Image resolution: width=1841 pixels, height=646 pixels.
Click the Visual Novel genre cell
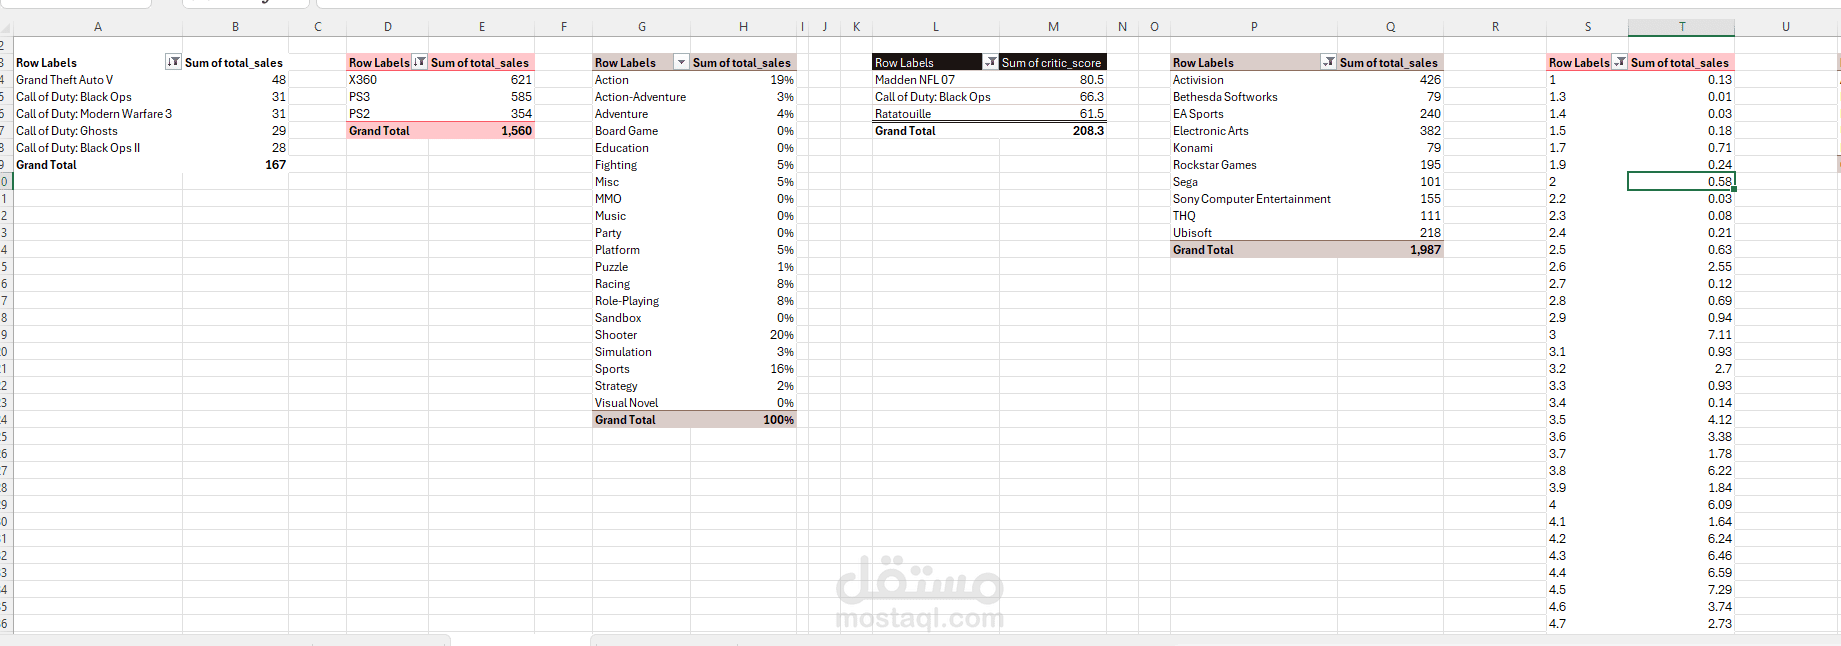click(x=642, y=403)
